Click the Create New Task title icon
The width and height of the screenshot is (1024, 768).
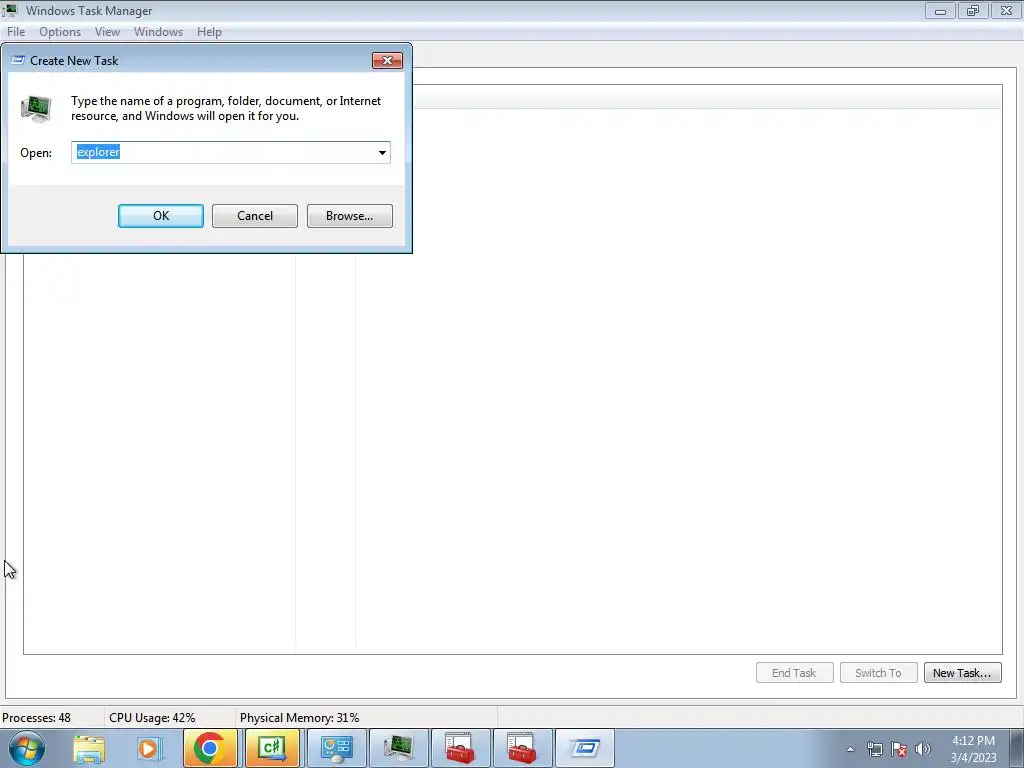pyautogui.click(x=18, y=60)
